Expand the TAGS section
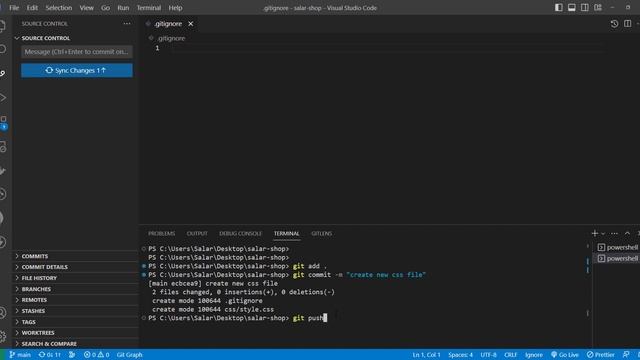 click(x=76, y=322)
